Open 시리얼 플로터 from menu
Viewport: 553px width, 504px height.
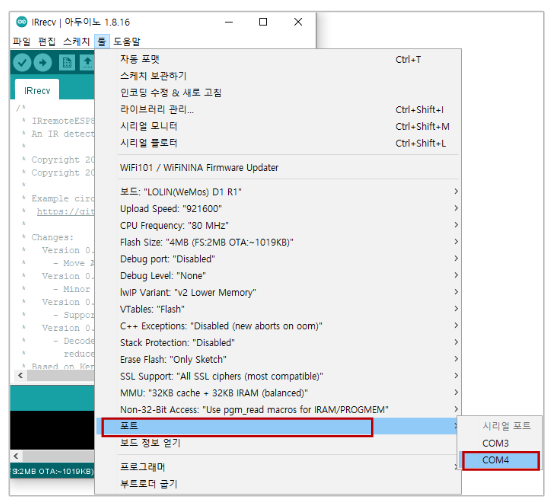(278, 143)
